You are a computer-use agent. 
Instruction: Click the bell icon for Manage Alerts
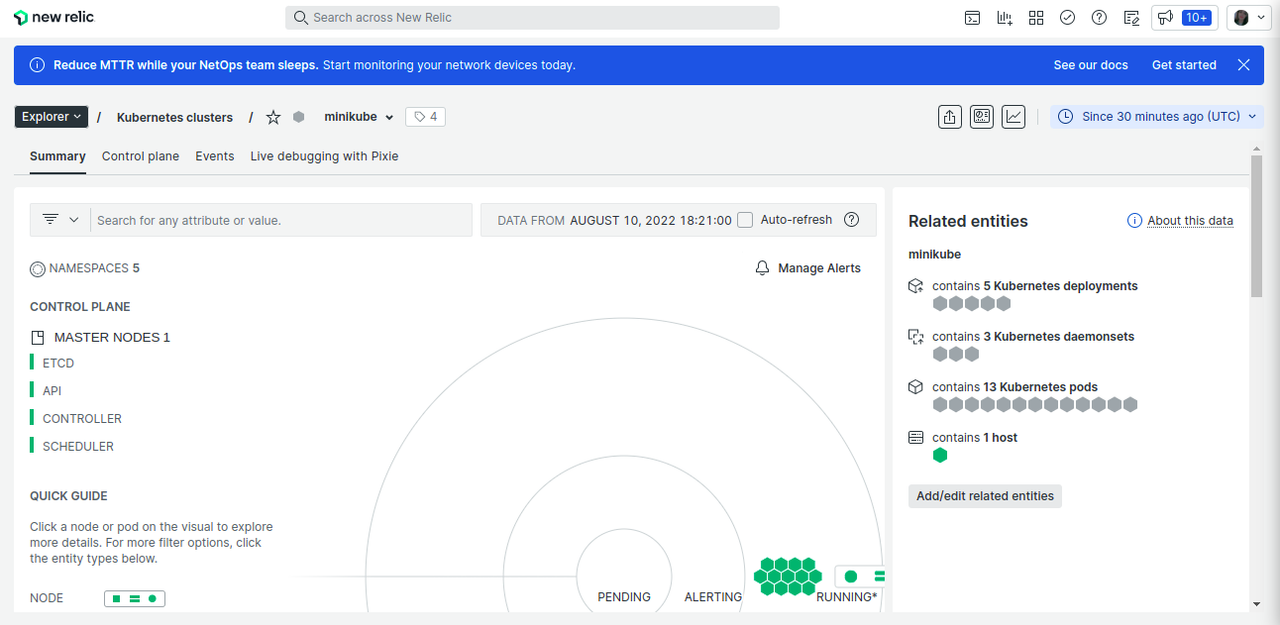tap(763, 268)
